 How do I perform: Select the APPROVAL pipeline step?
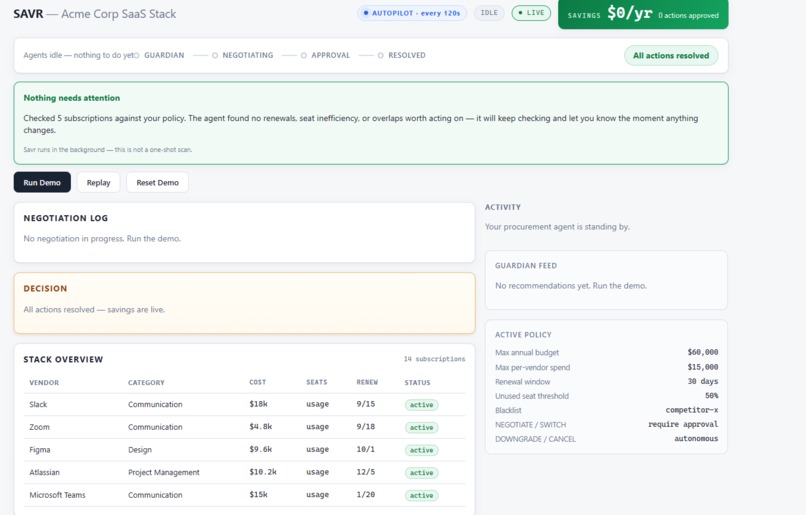325,55
